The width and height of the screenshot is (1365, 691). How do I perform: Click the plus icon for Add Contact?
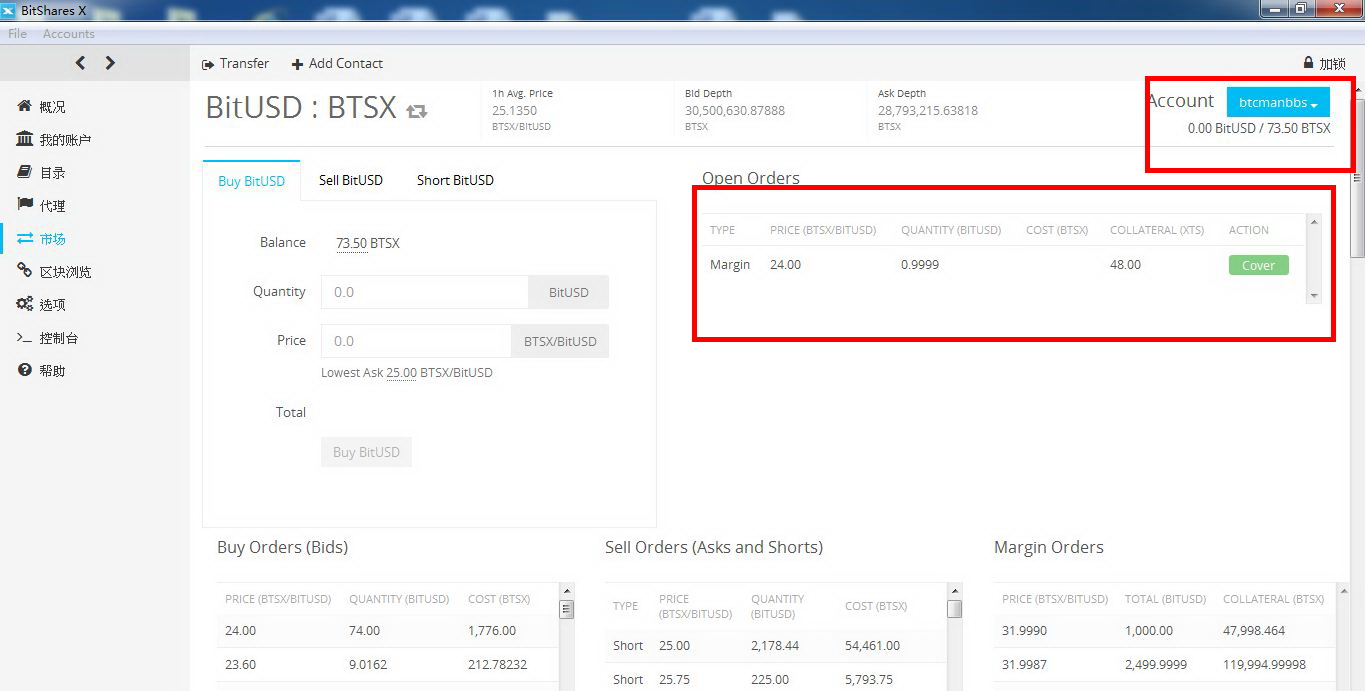pos(297,64)
